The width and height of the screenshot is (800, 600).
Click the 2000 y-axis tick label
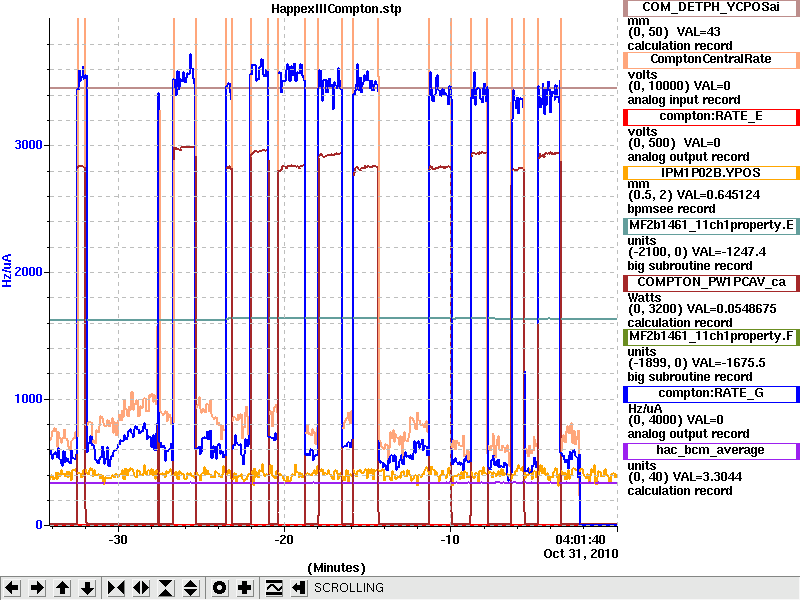[x=28, y=271]
